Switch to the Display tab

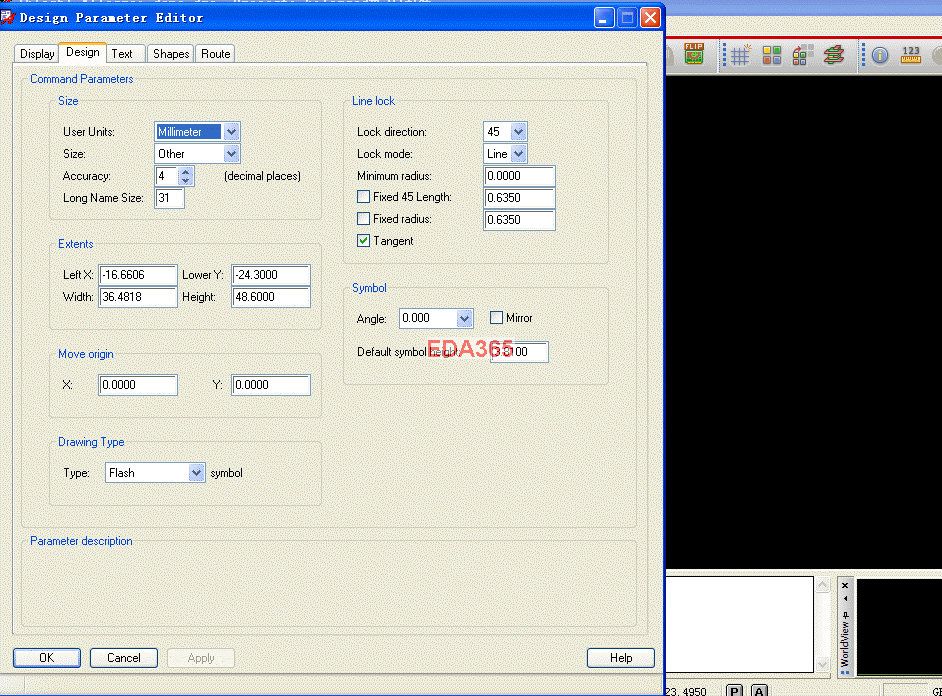click(x=37, y=53)
